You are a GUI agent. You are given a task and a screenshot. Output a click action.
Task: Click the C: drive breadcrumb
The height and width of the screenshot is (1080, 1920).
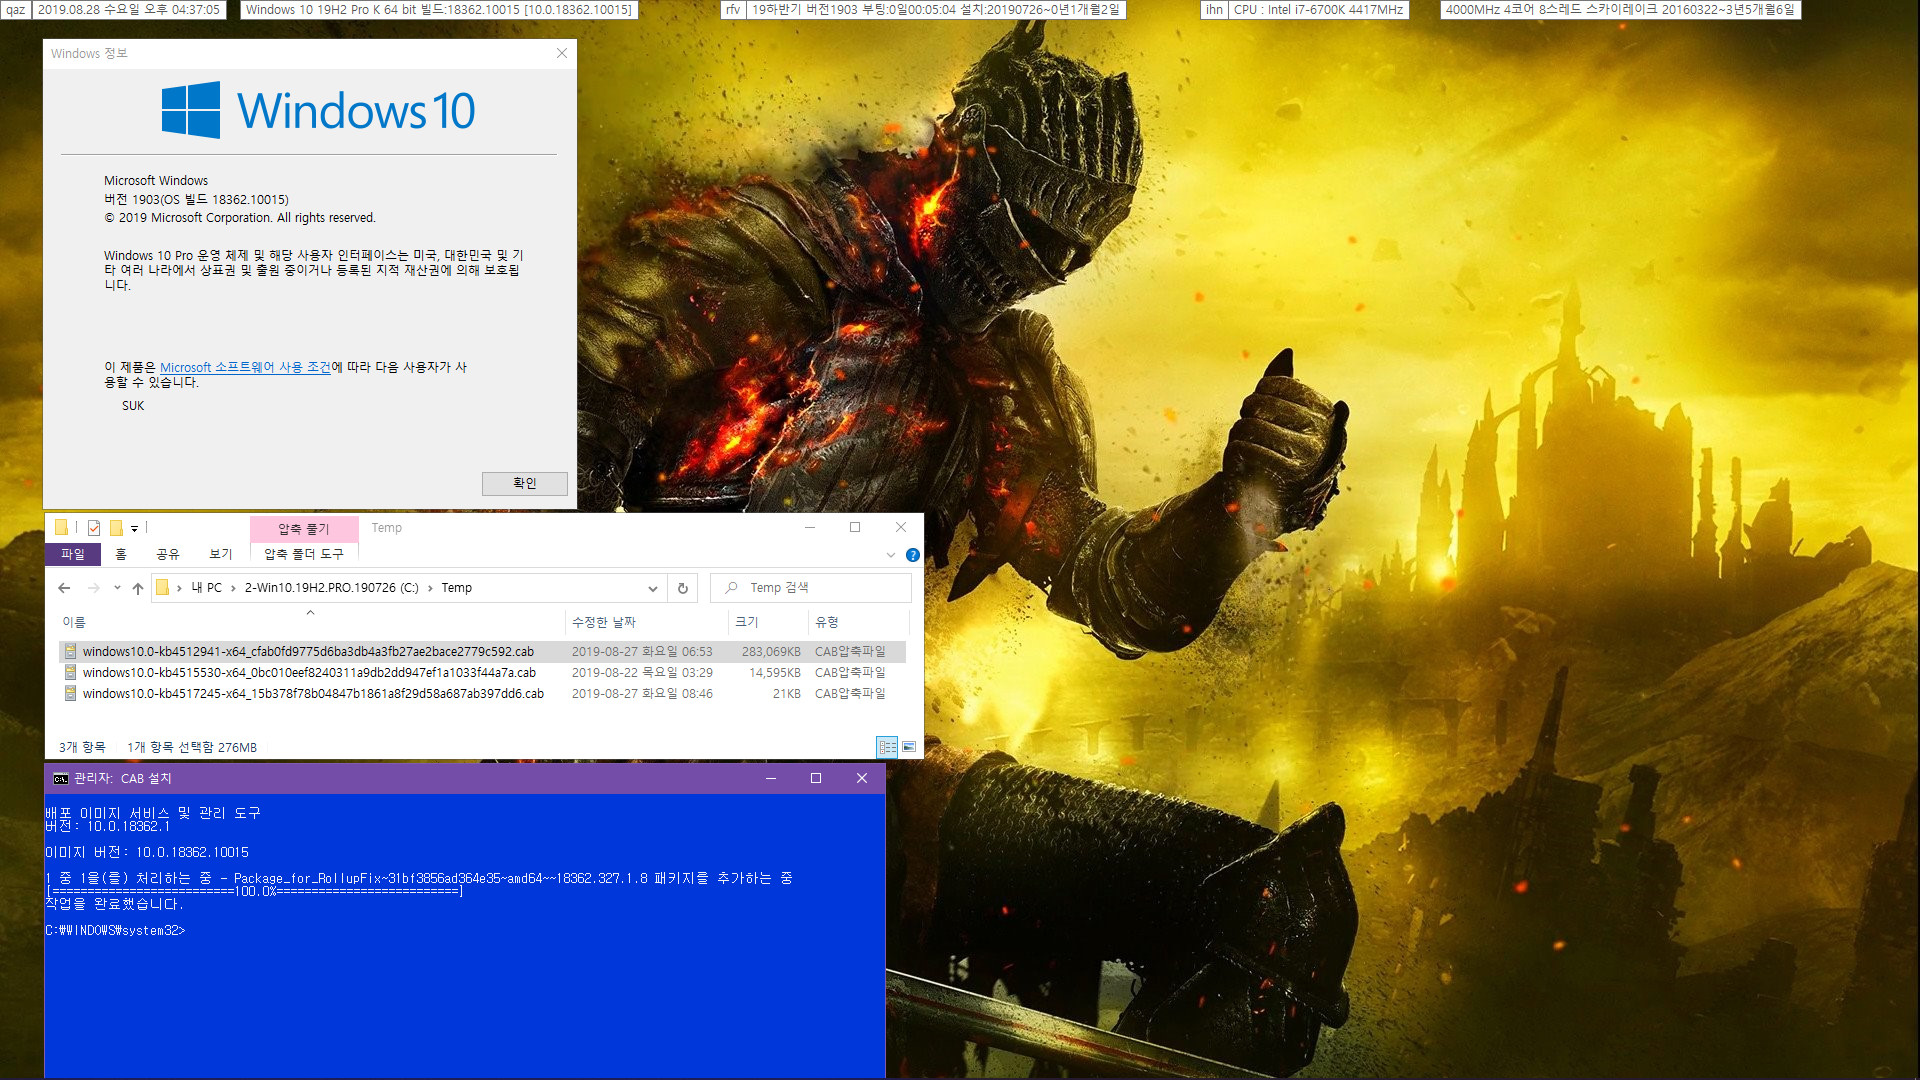click(x=332, y=588)
